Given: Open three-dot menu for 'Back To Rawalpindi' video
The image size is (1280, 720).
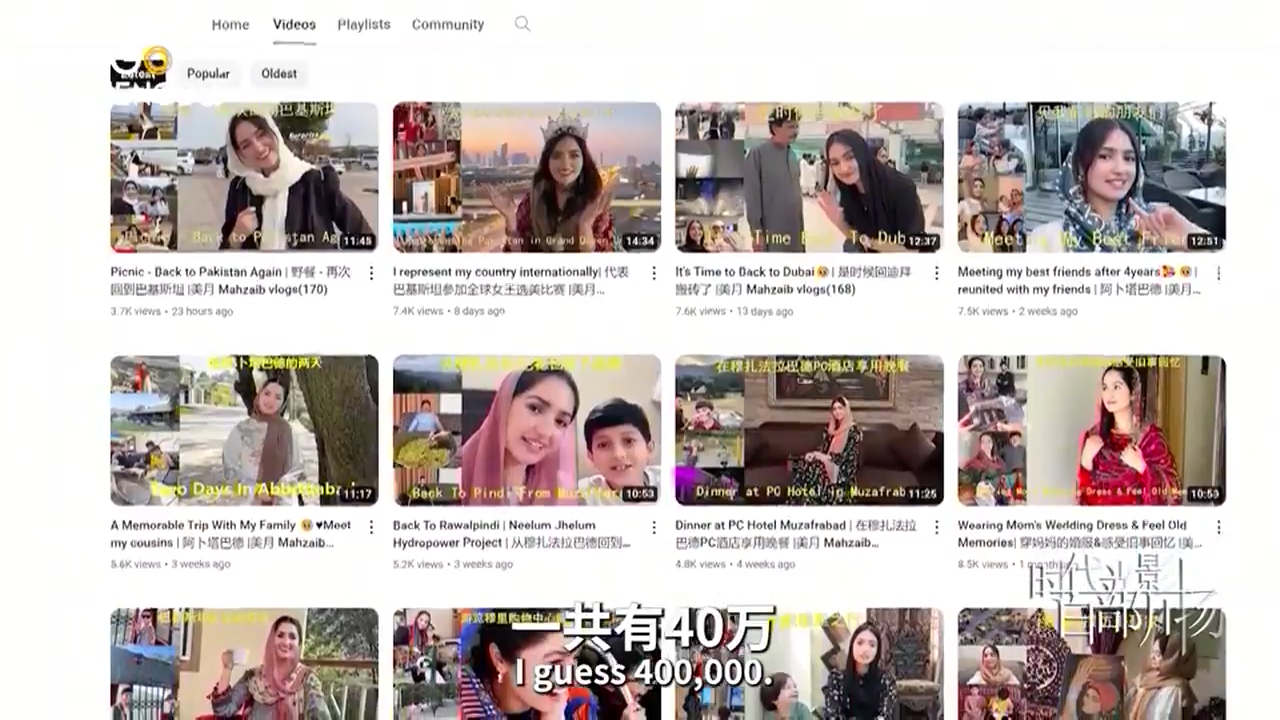Looking at the screenshot, I should click(654, 526).
